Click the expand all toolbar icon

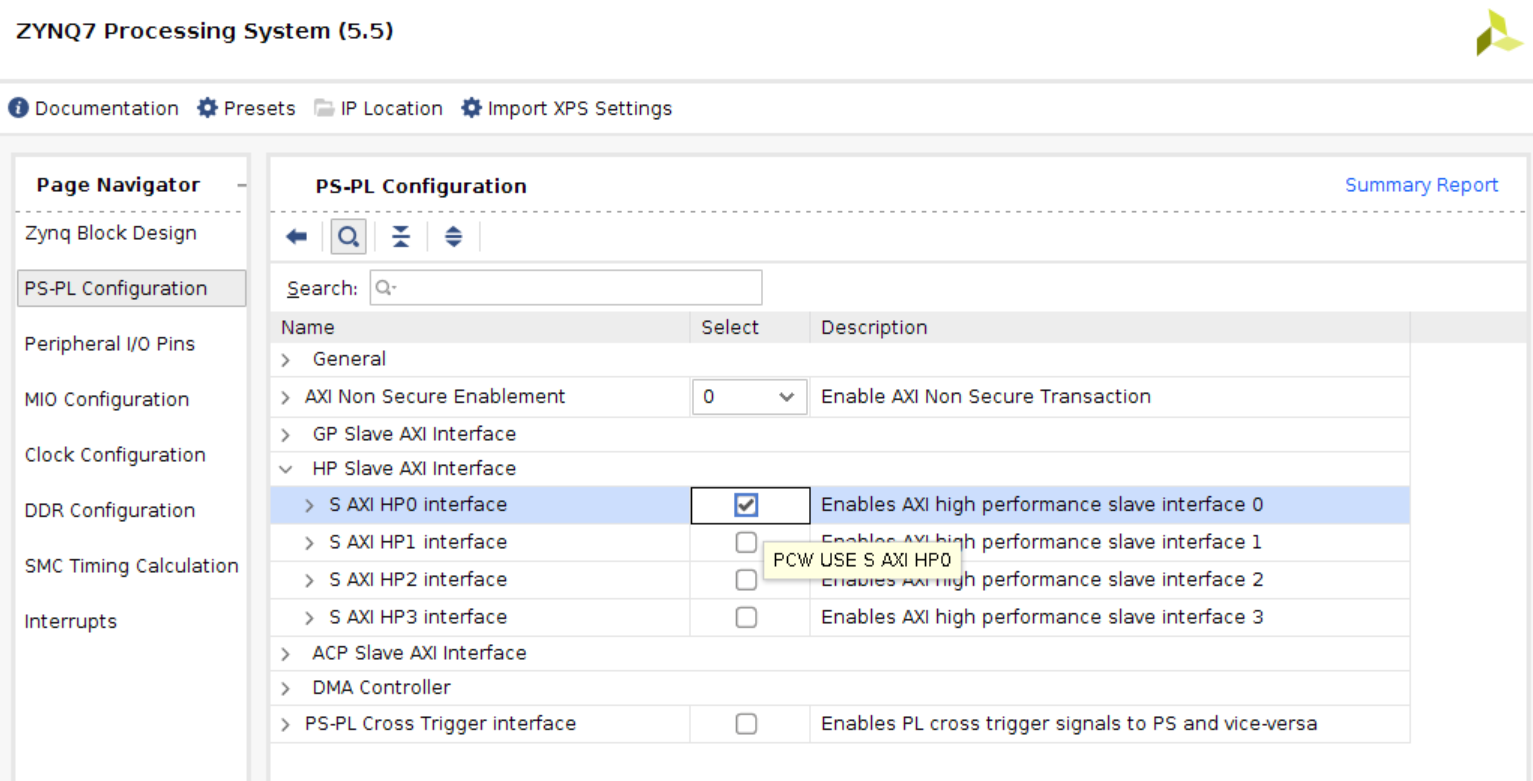[454, 237]
